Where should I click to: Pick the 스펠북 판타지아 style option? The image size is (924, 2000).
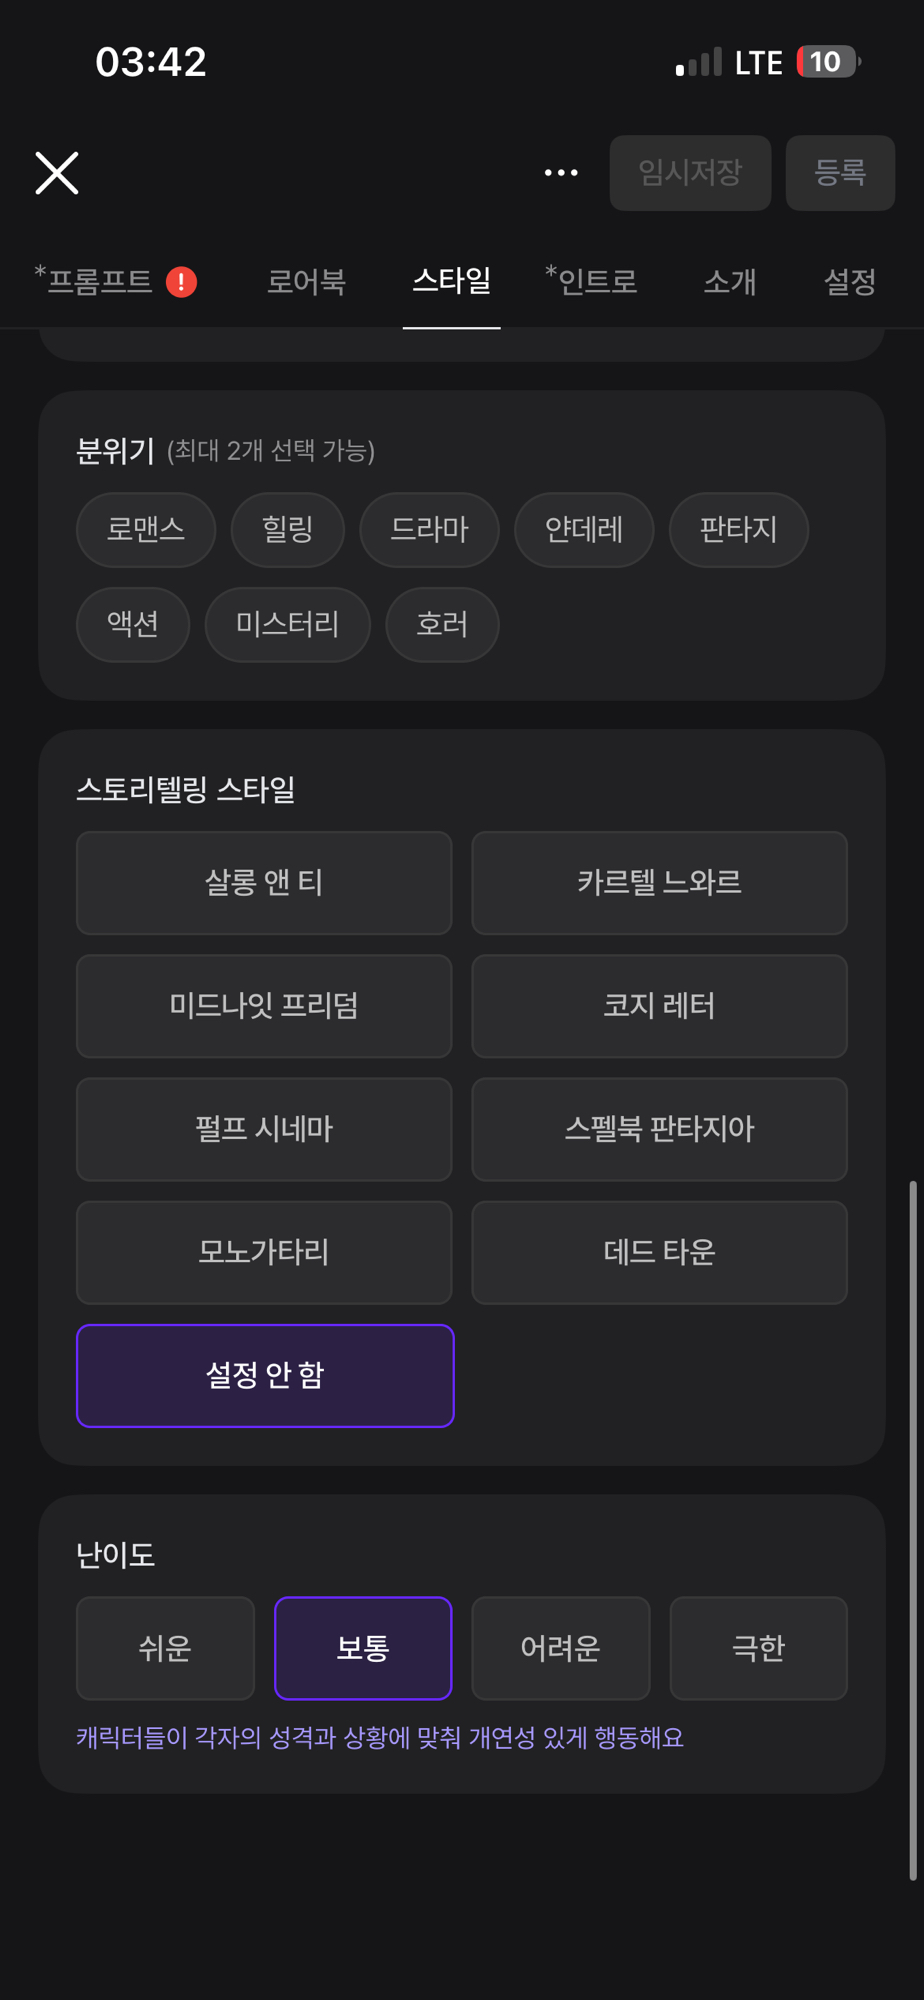point(659,1129)
